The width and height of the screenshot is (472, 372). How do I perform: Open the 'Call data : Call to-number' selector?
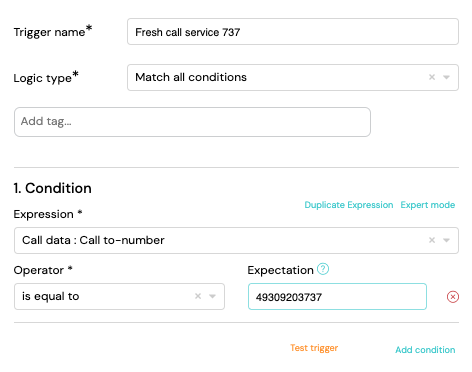click(236, 240)
